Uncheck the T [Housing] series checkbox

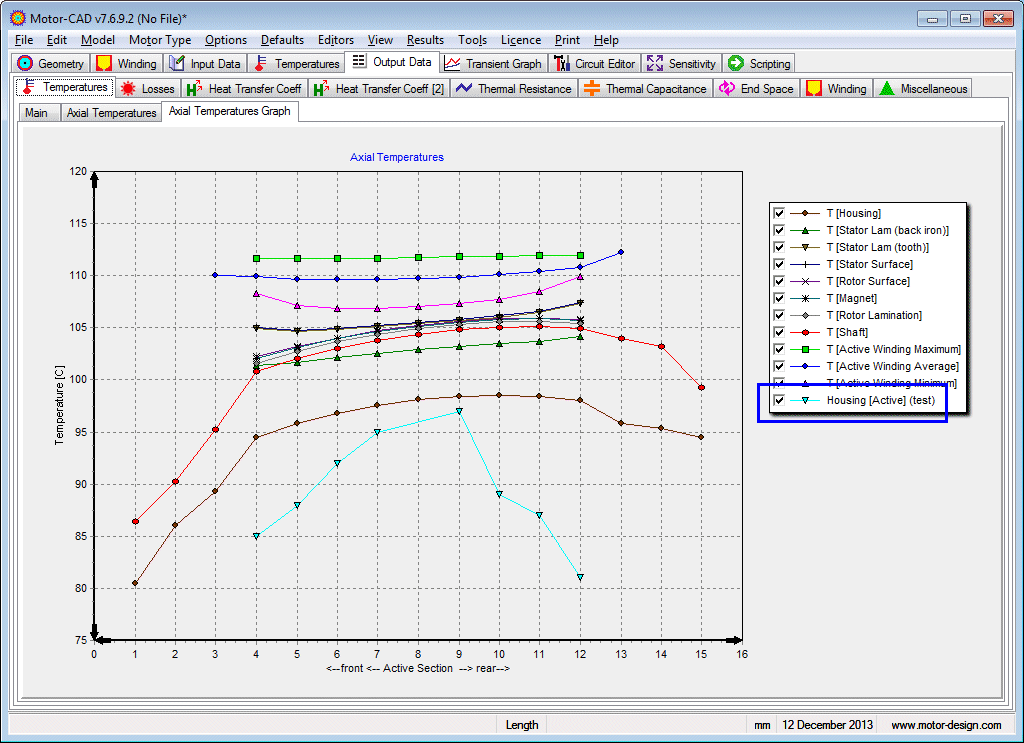click(778, 213)
